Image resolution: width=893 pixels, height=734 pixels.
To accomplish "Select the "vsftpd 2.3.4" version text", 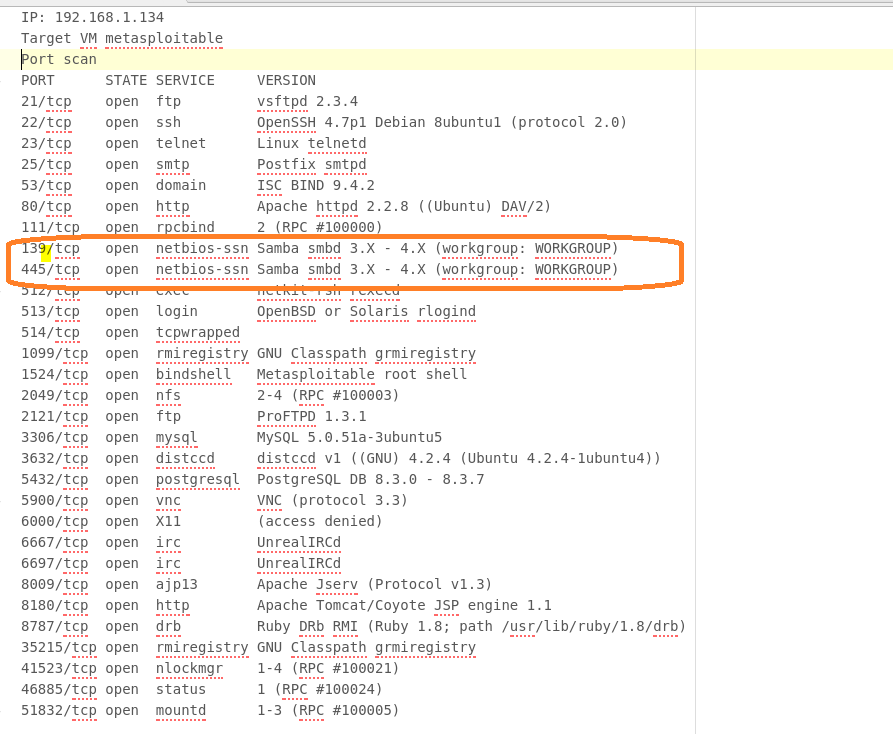I will pos(307,101).
